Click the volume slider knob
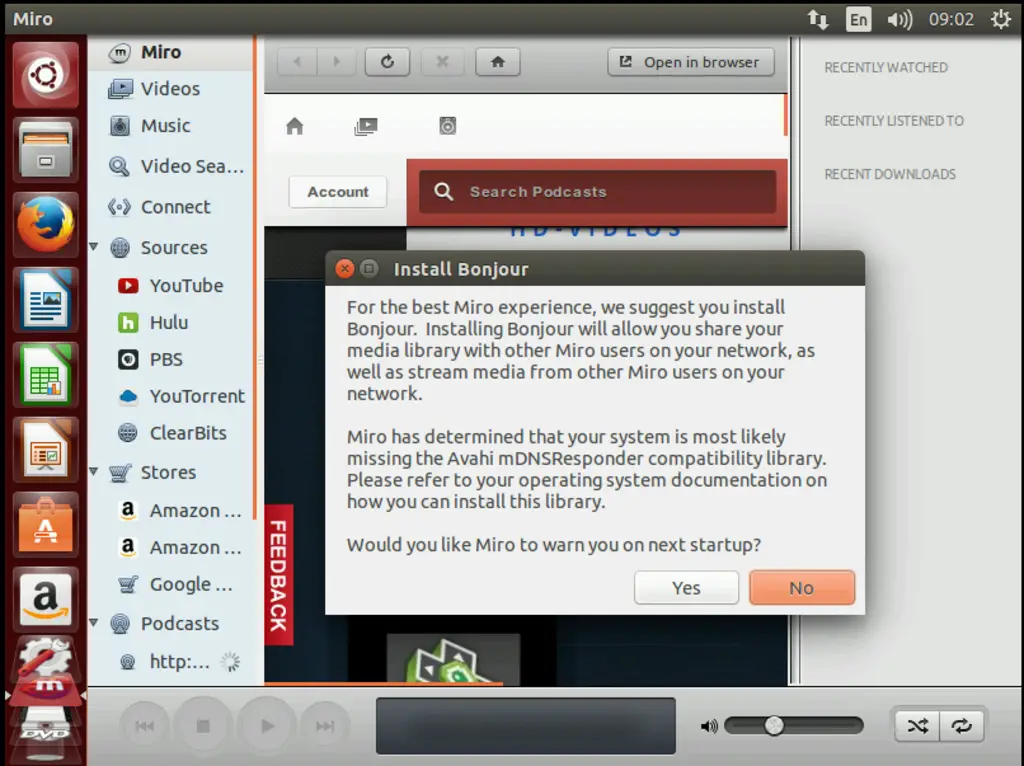Viewport: 1024px width, 766px height. coord(774,726)
